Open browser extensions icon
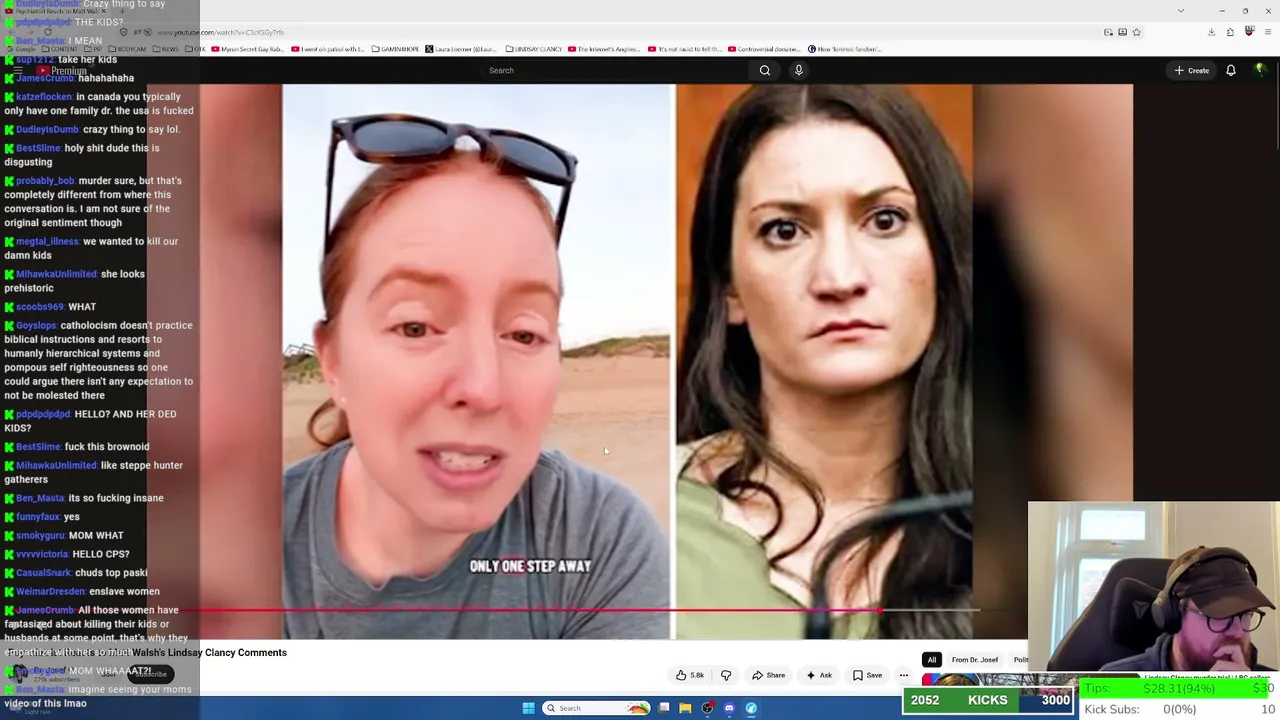The width and height of the screenshot is (1280, 720). coord(1230,32)
